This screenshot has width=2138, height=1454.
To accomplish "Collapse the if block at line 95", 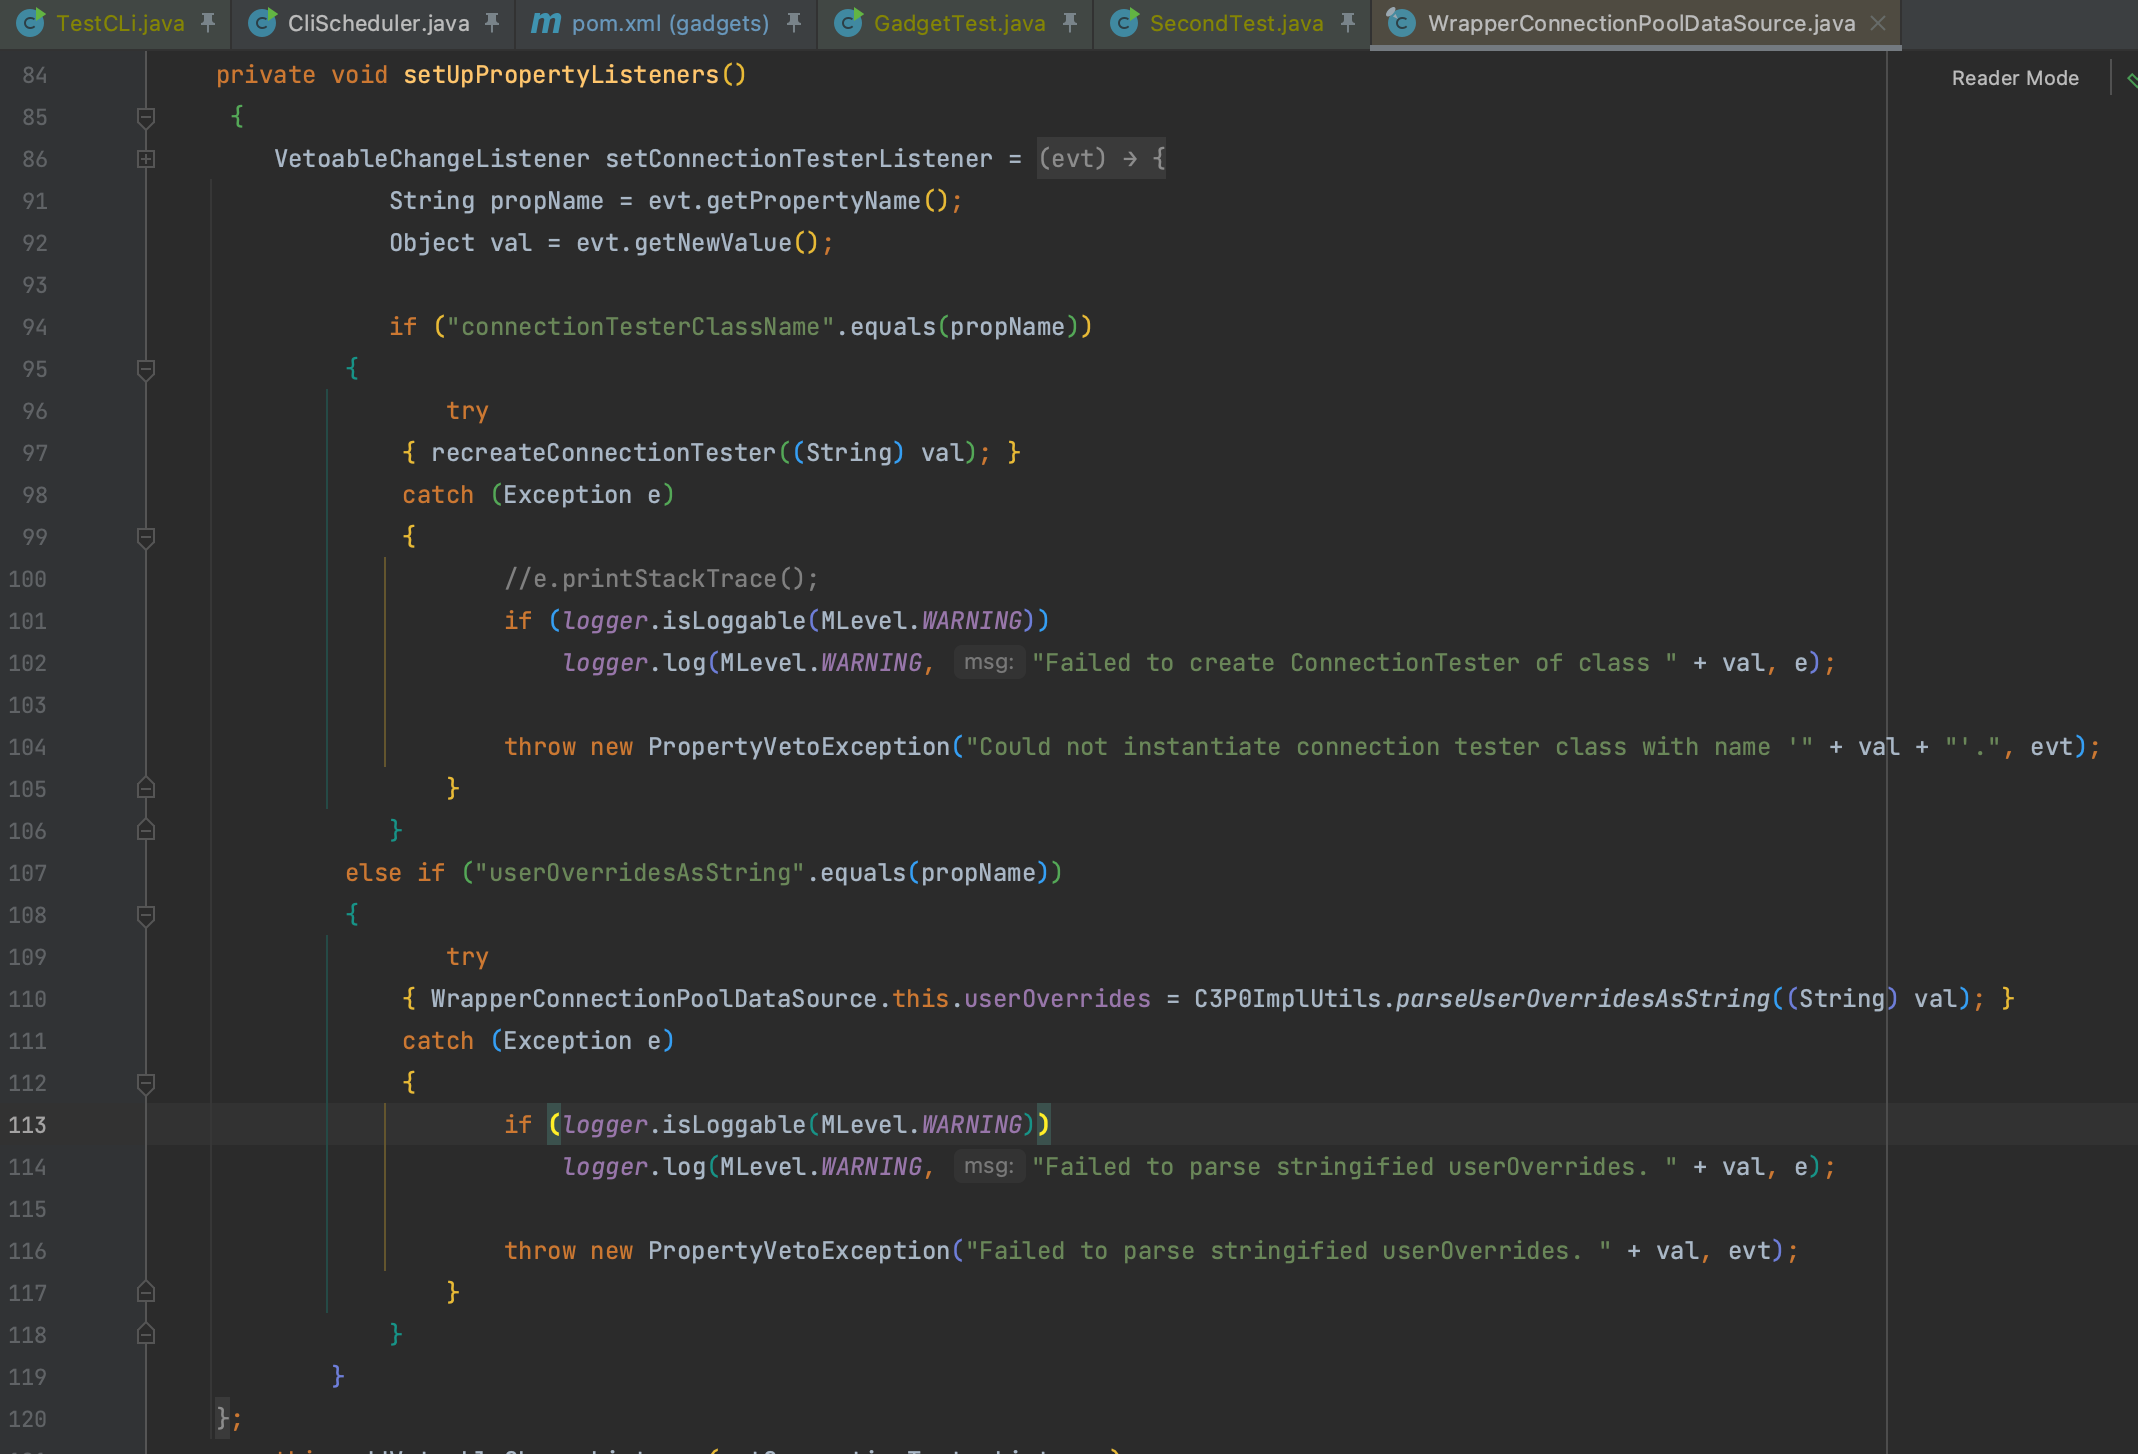I will click(146, 369).
